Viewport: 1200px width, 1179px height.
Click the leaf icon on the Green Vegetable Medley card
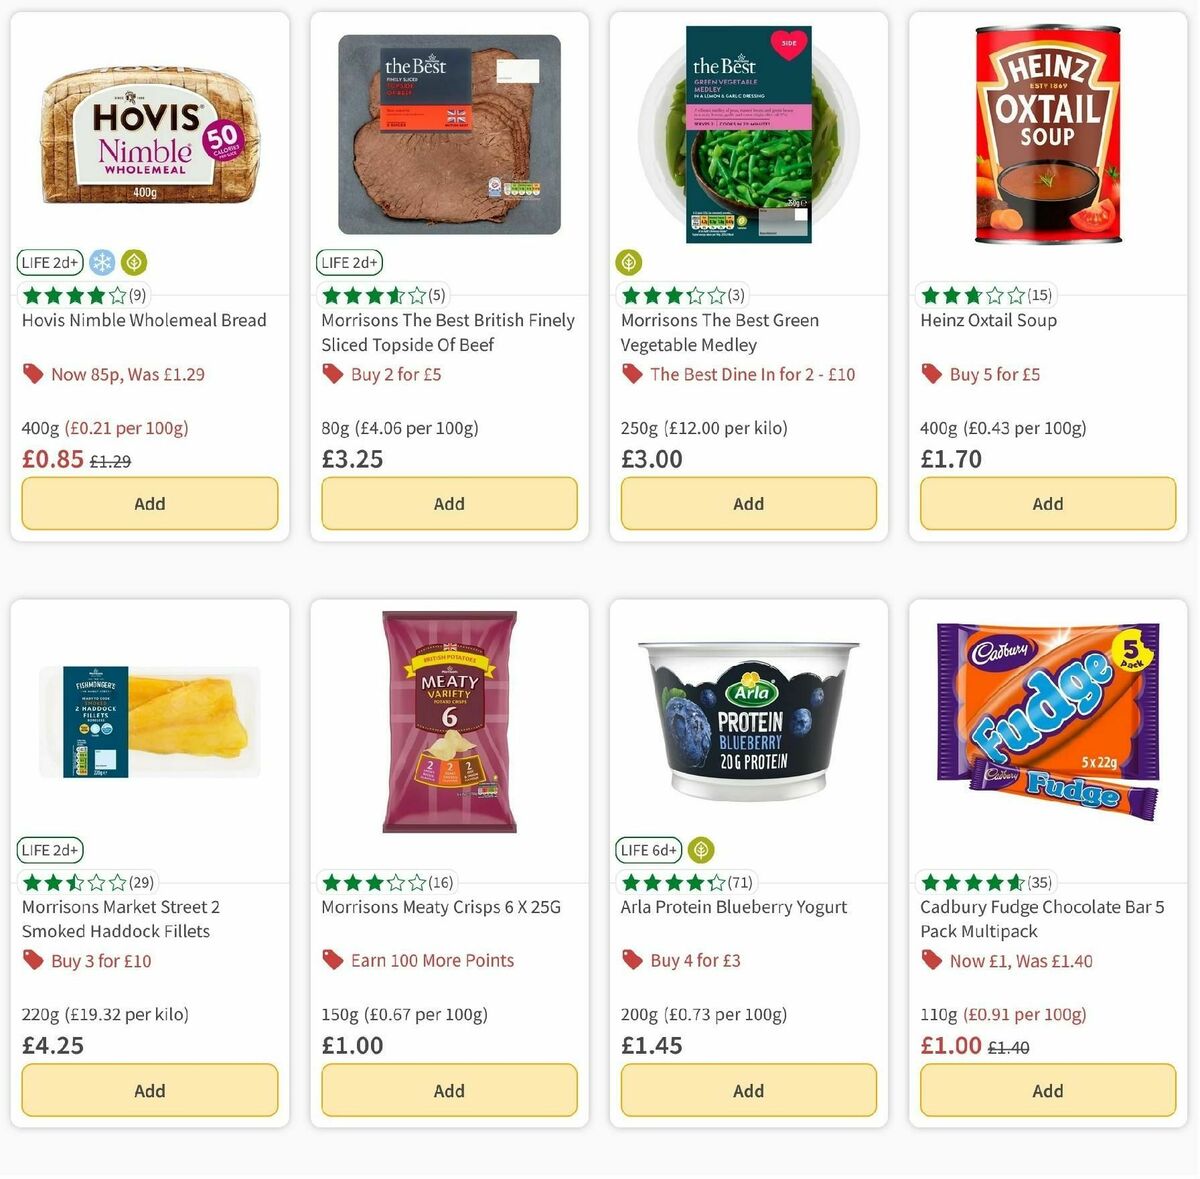click(628, 262)
